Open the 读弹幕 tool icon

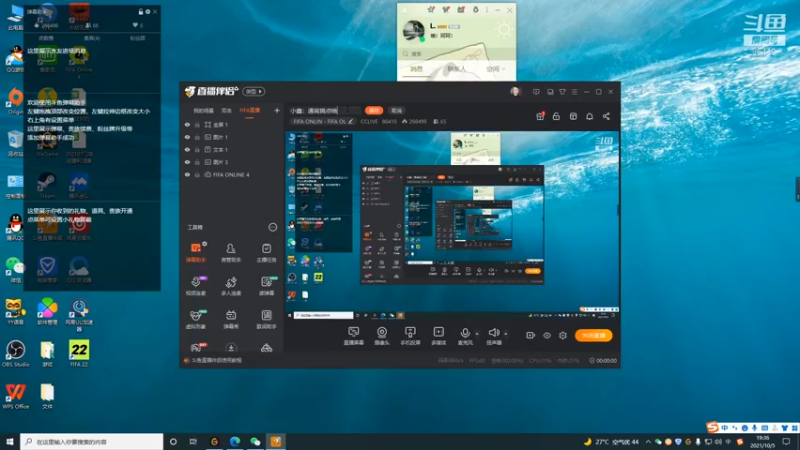pos(266,286)
